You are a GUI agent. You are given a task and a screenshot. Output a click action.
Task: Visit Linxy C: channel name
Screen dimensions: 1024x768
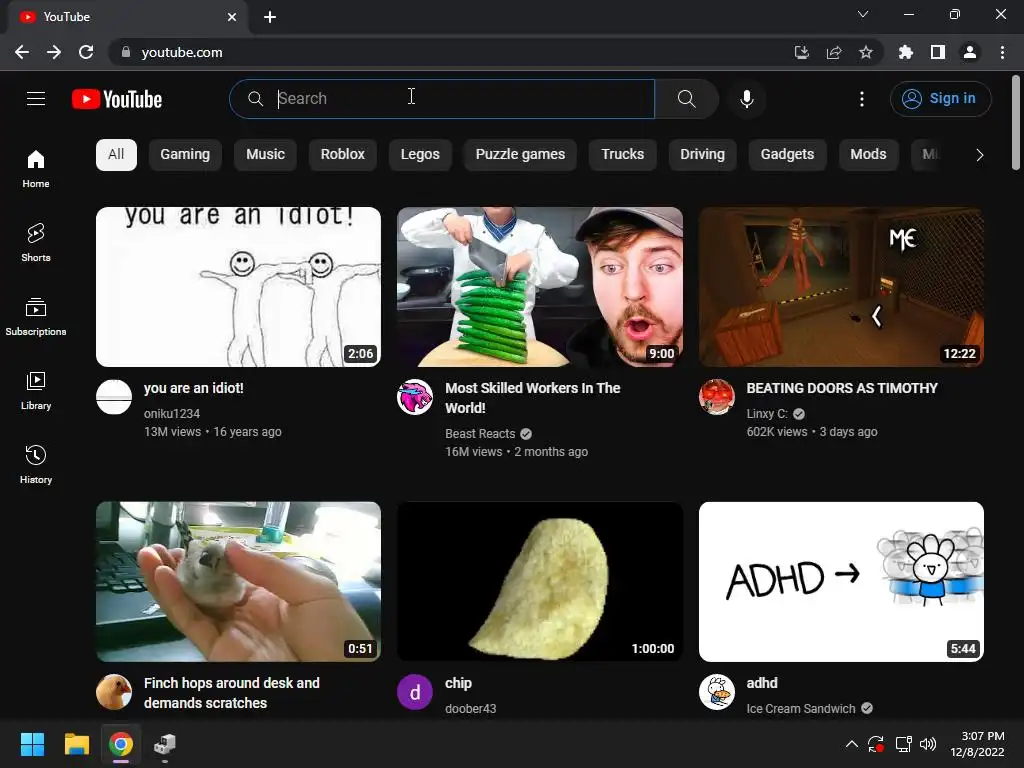(x=767, y=414)
